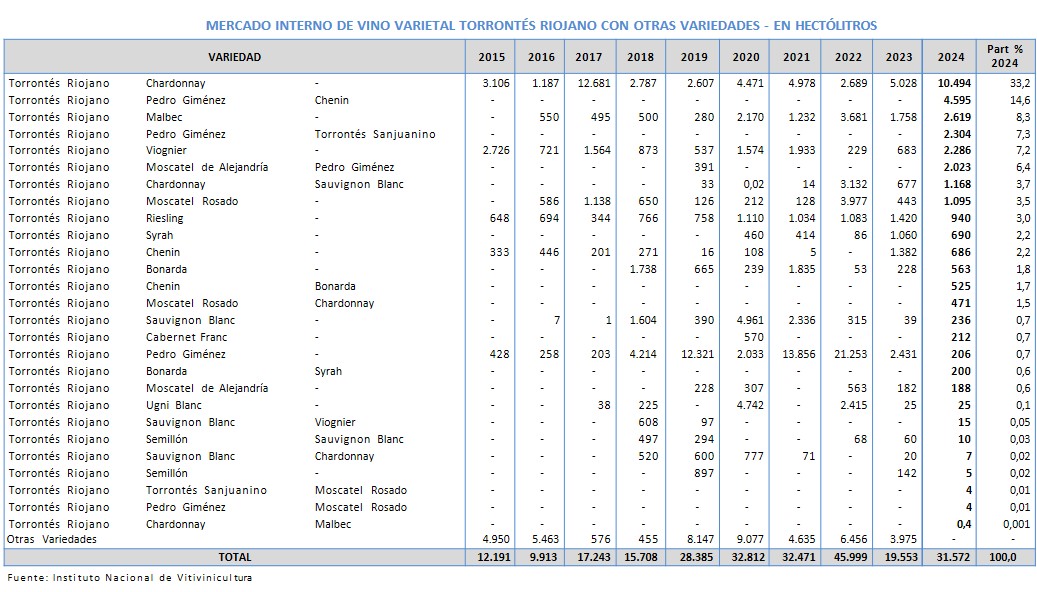Select the 31.572 total for 2024
1037x592 pixels.
[x=948, y=556]
